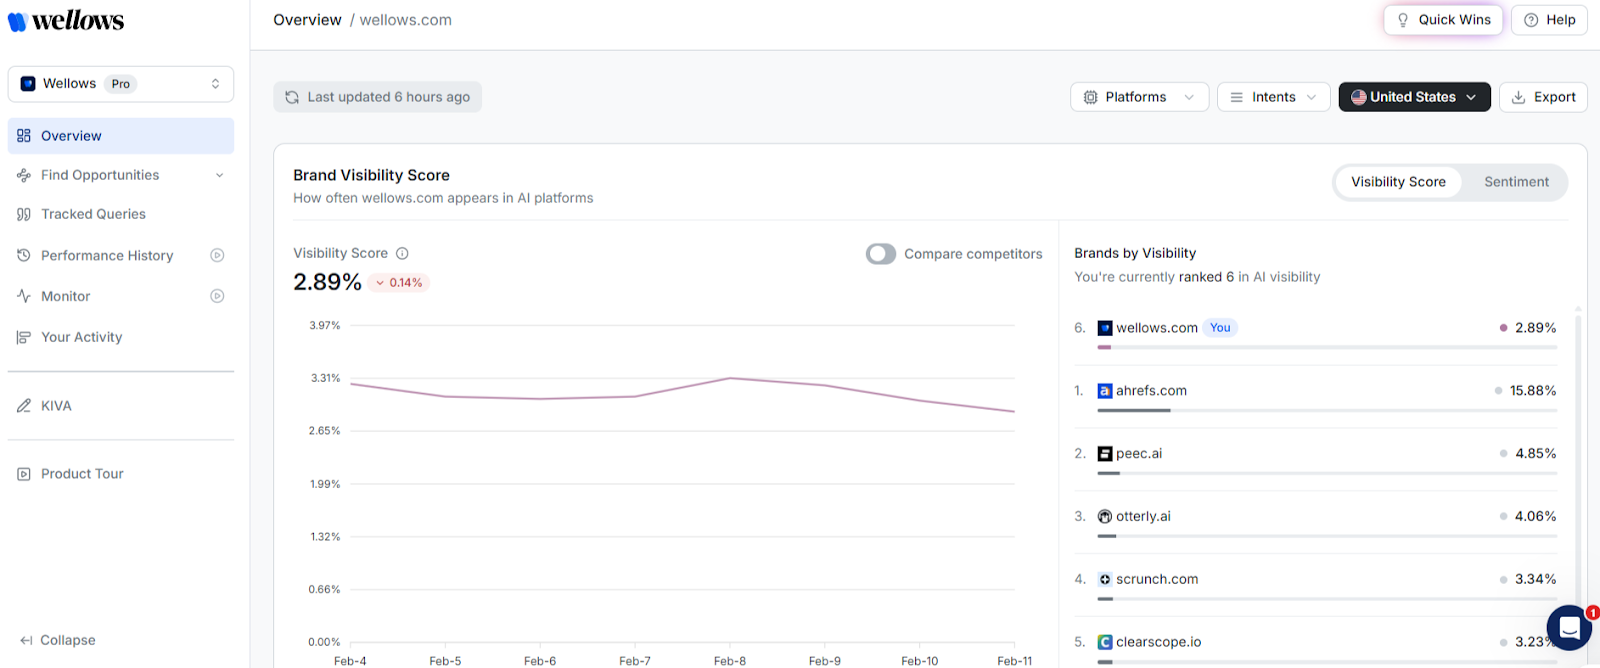This screenshot has width=1600, height=668.
Task: Open the Intents dropdown filter
Action: (x=1273, y=97)
